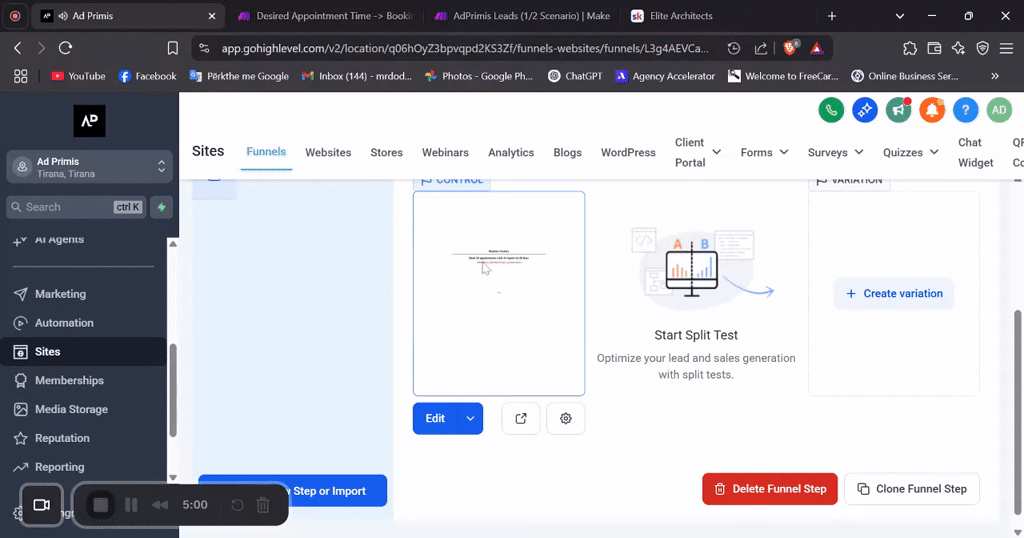The width and height of the screenshot is (1024, 538).
Task: Open the Facebook bookmark
Action: click(x=148, y=76)
